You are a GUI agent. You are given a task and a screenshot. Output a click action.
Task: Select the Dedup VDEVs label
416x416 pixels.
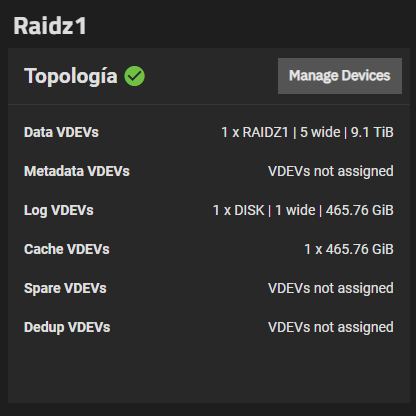67,327
